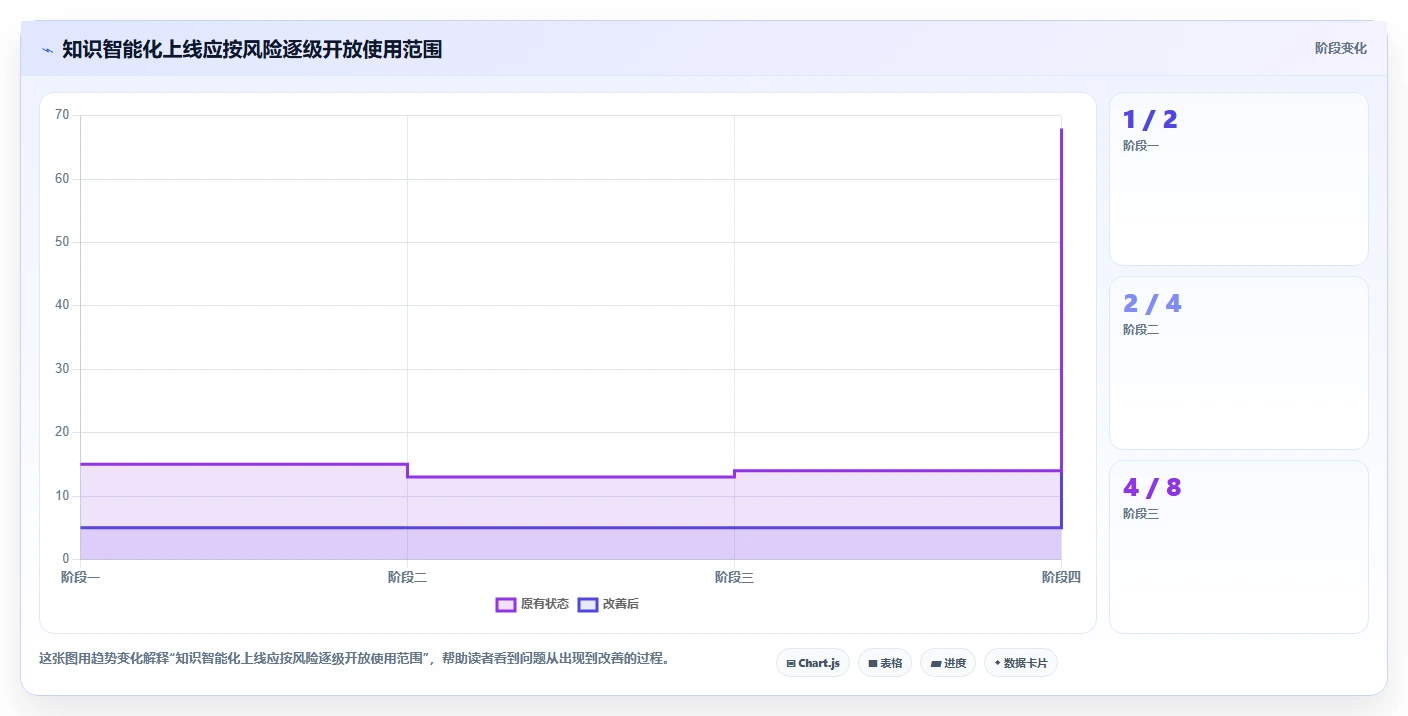Click the 阶段一 x-axis label

(x=80, y=577)
